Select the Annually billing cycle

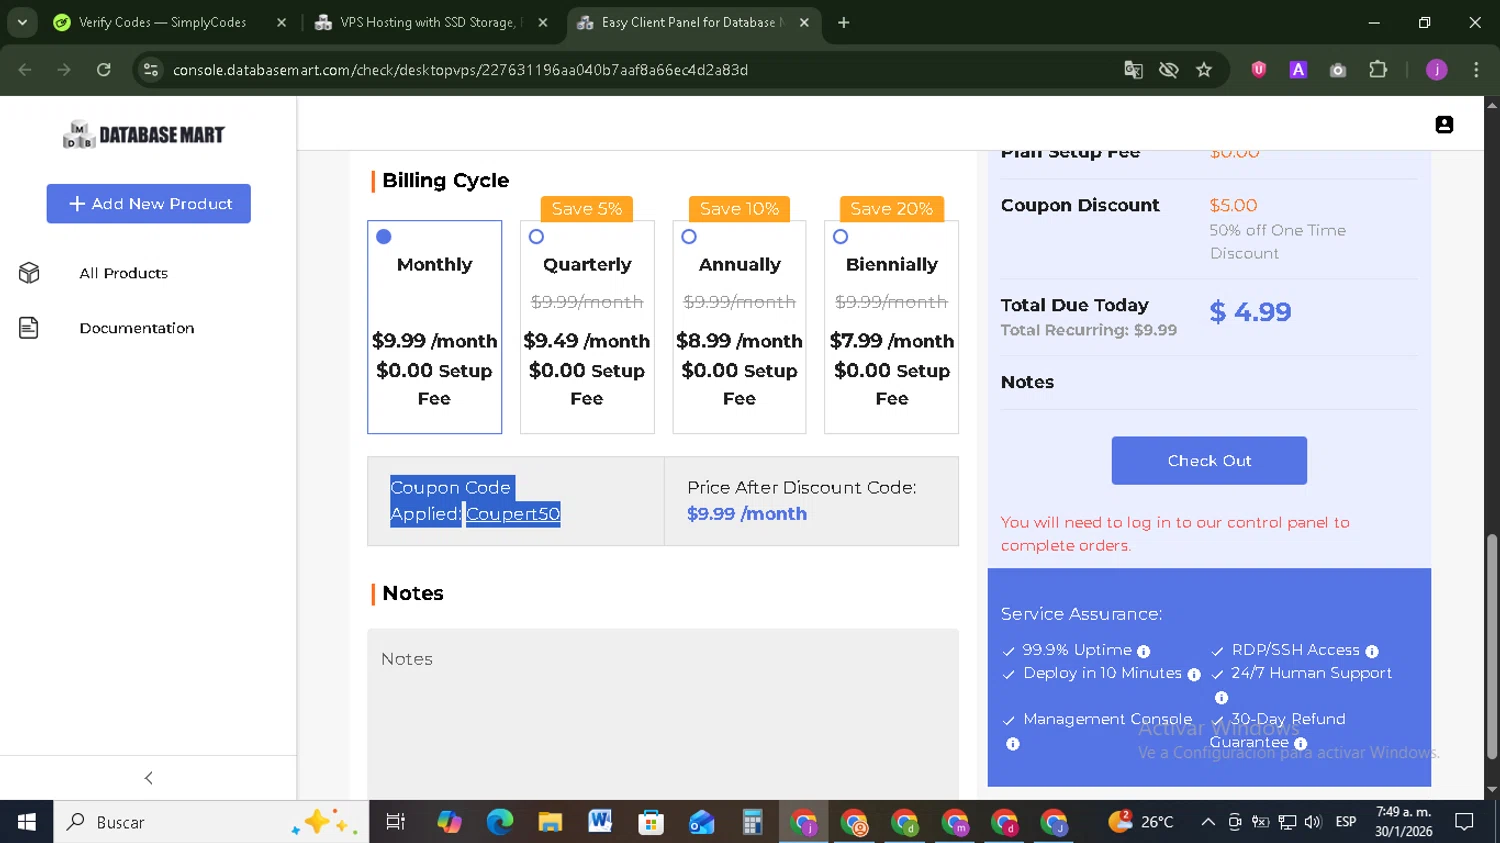click(689, 237)
